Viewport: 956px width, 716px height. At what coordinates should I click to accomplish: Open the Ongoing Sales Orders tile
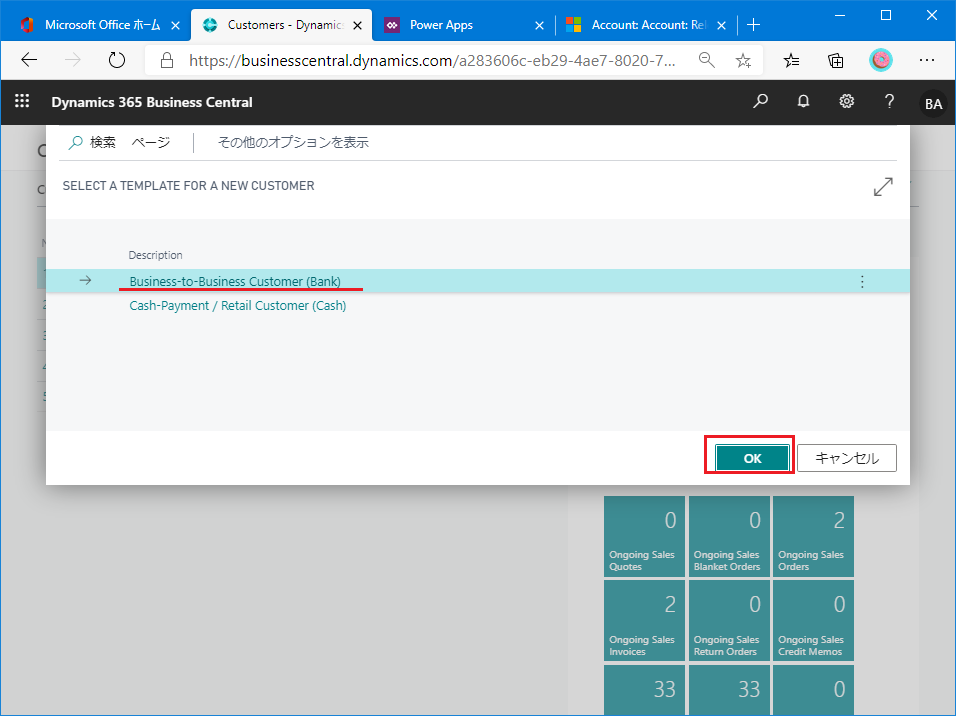813,536
